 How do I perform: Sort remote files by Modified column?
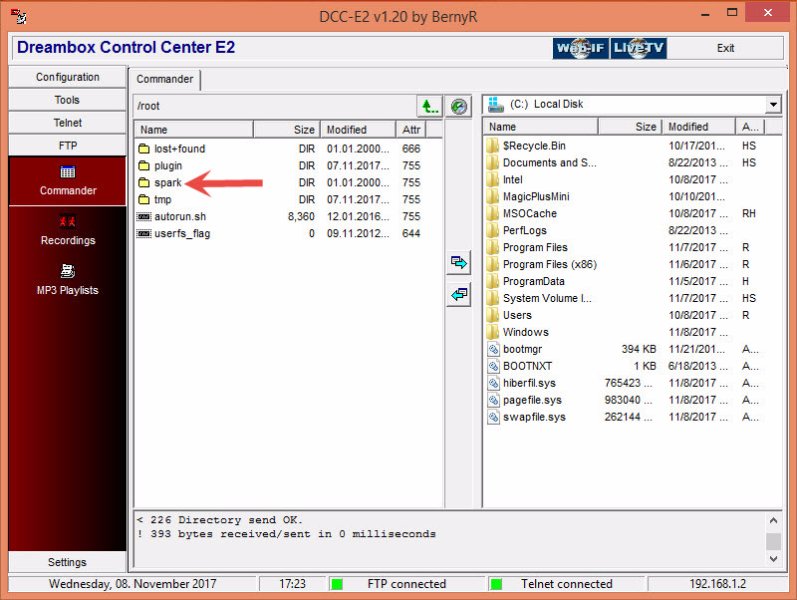(x=358, y=130)
